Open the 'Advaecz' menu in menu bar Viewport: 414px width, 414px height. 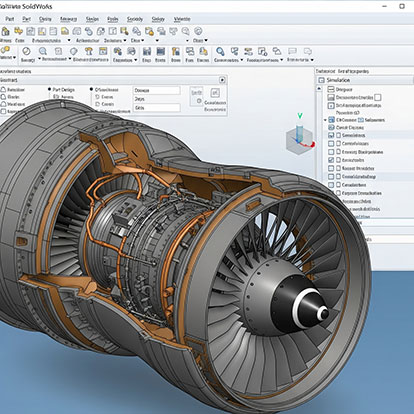68,19
